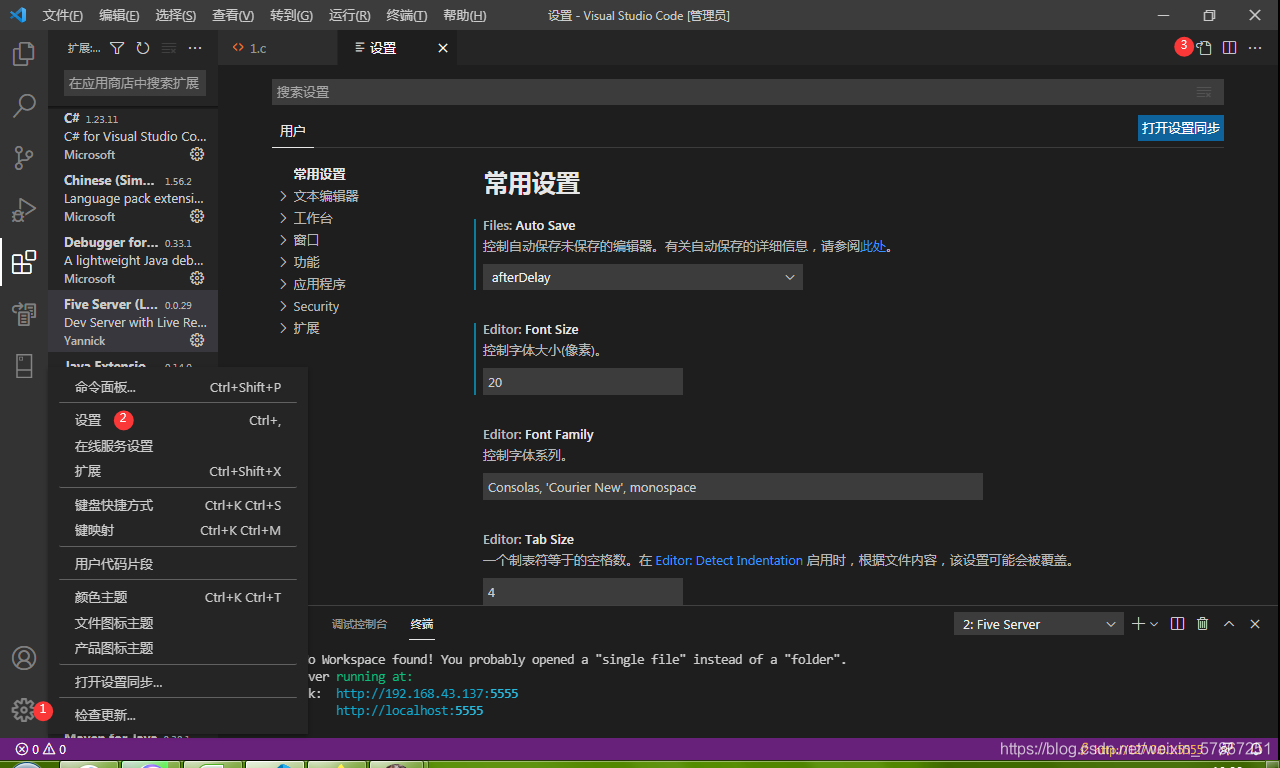Screen dimensions: 1280x768
Task: Open Editor: Detect Indentation link
Action: coord(729,561)
